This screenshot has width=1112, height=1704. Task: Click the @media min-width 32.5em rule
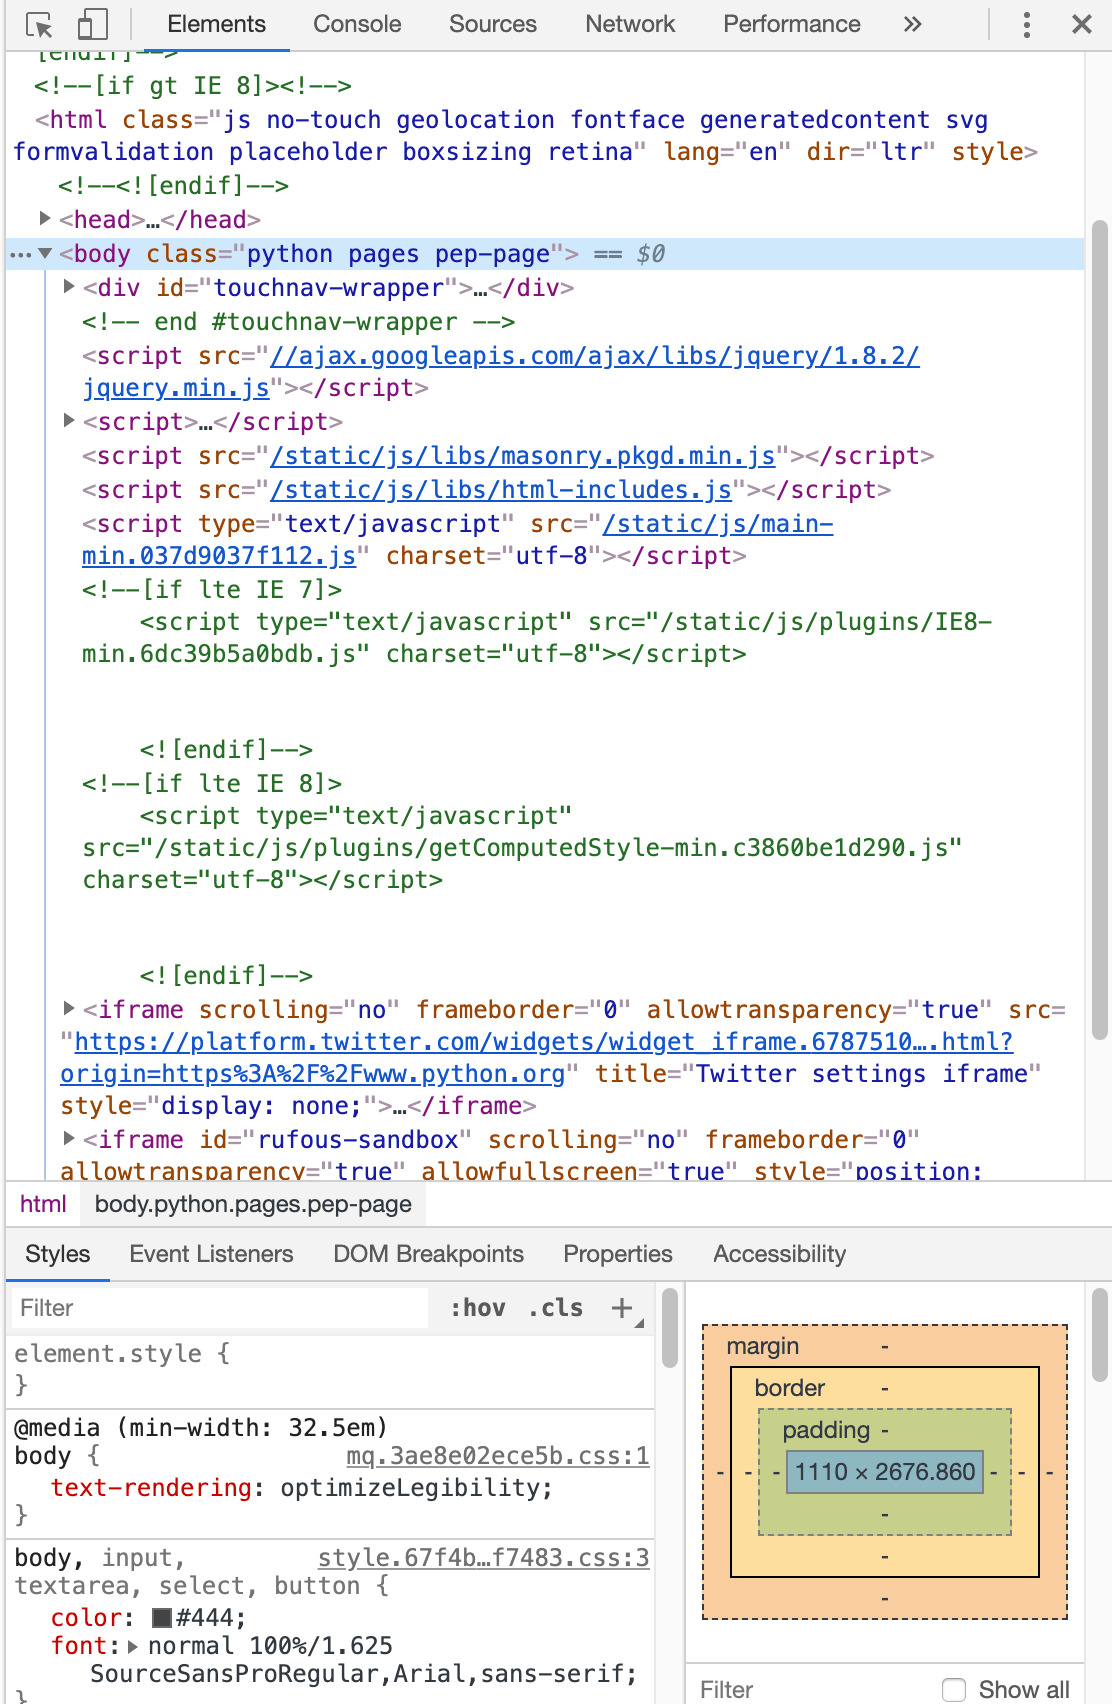click(200, 1428)
